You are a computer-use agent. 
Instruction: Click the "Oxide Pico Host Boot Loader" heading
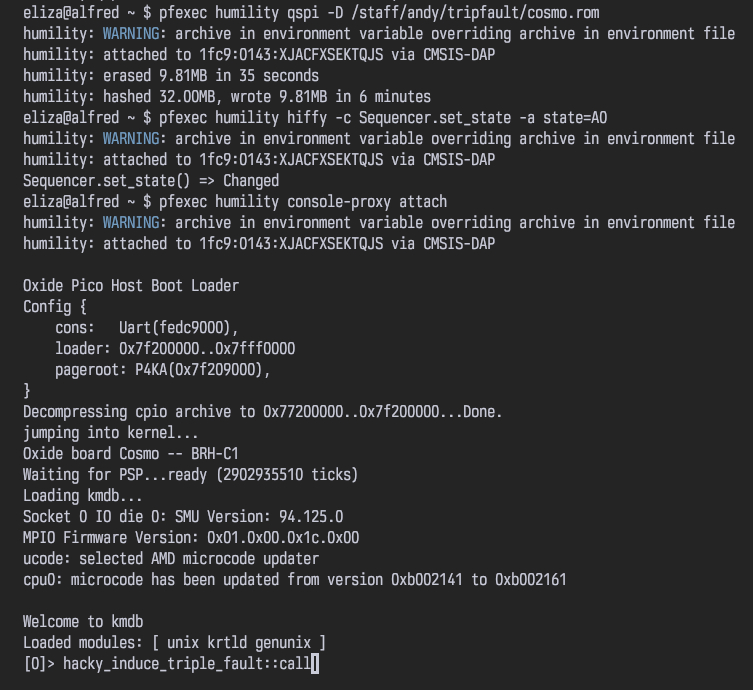pyautogui.click(x=131, y=285)
